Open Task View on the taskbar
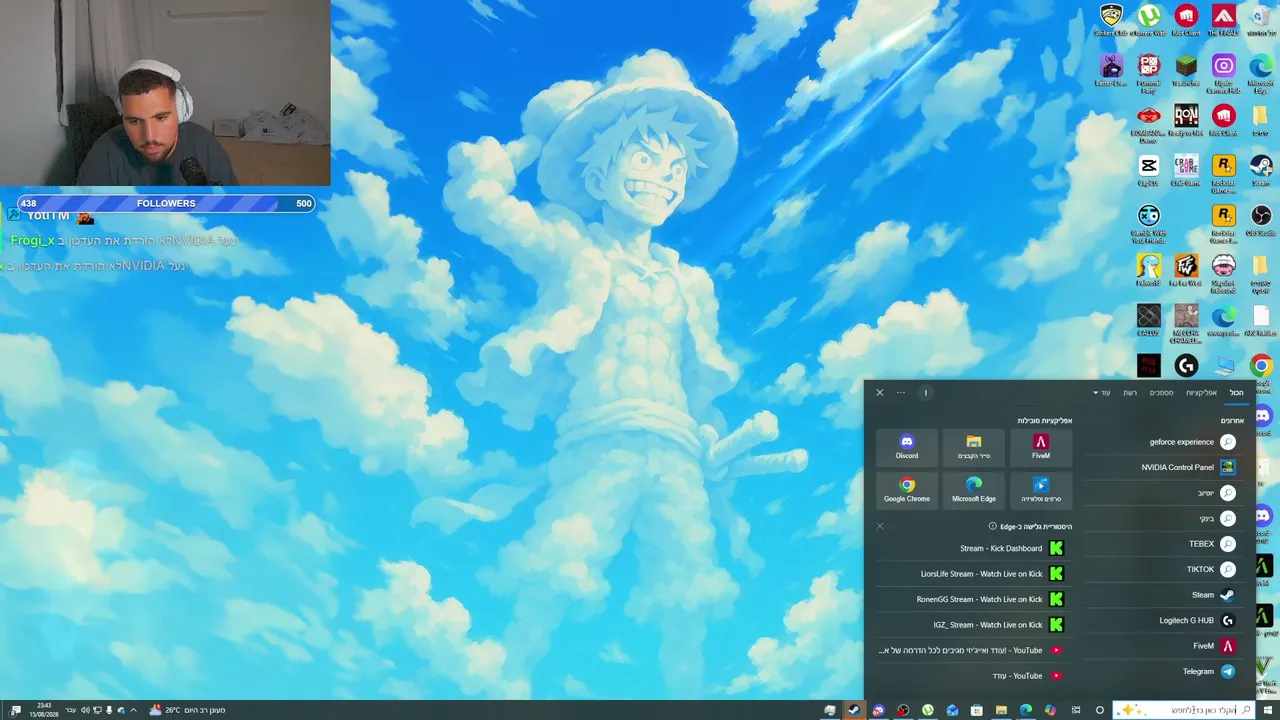This screenshot has height=720, width=1280. point(1076,710)
